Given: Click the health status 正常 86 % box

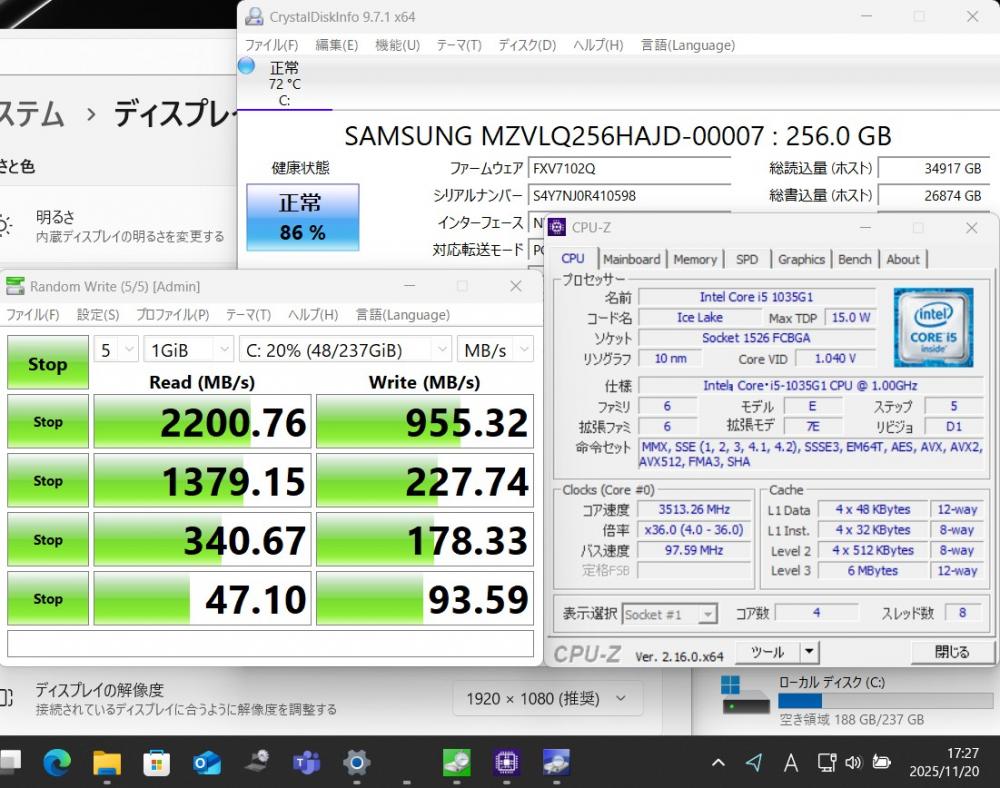Looking at the screenshot, I should [303, 217].
